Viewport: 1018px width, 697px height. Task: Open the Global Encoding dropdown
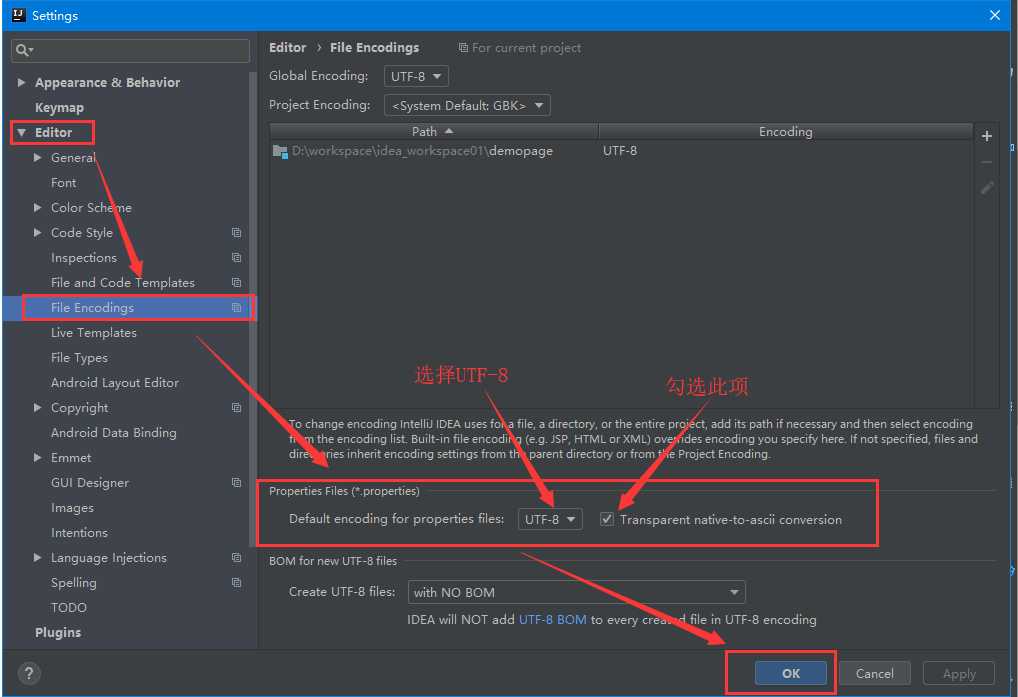pos(416,76)
